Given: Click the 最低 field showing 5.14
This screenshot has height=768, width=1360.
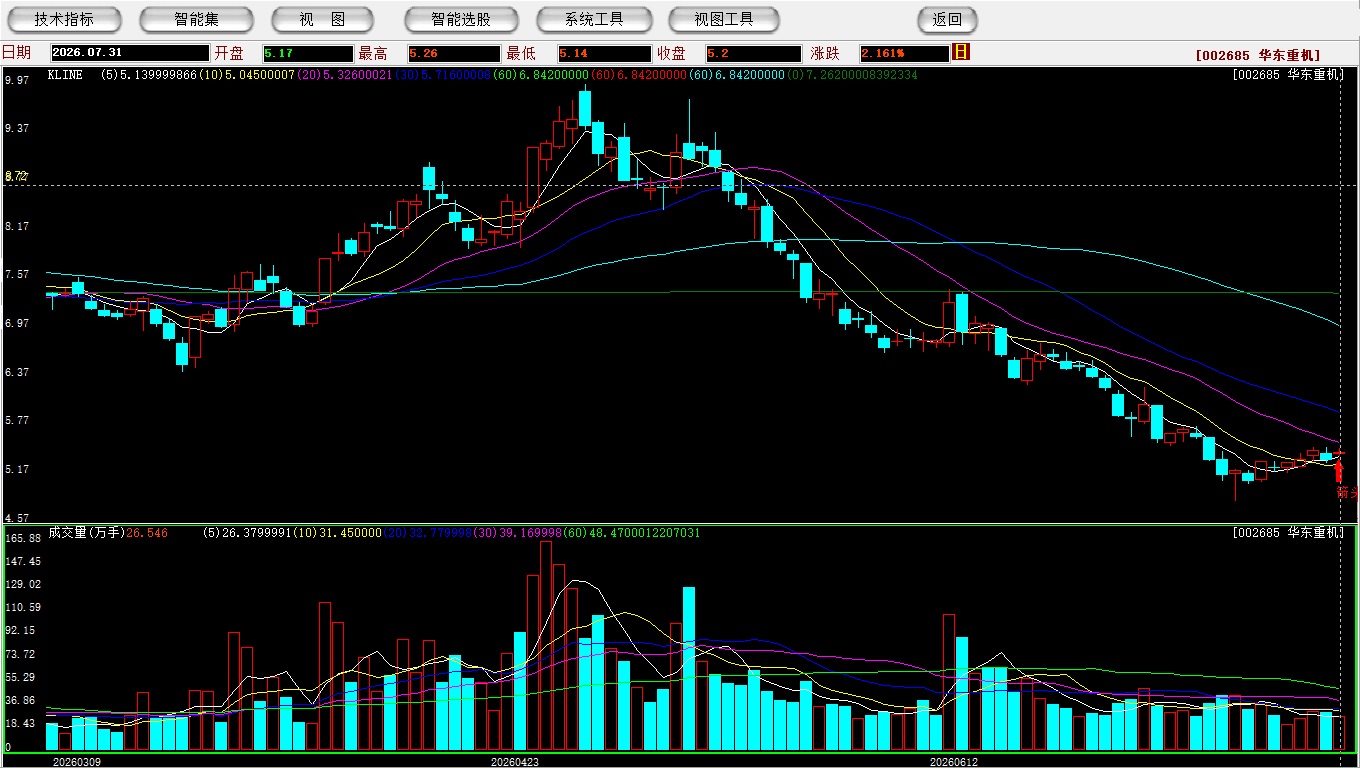Looking at the screenshot, I should click(604, 53).
